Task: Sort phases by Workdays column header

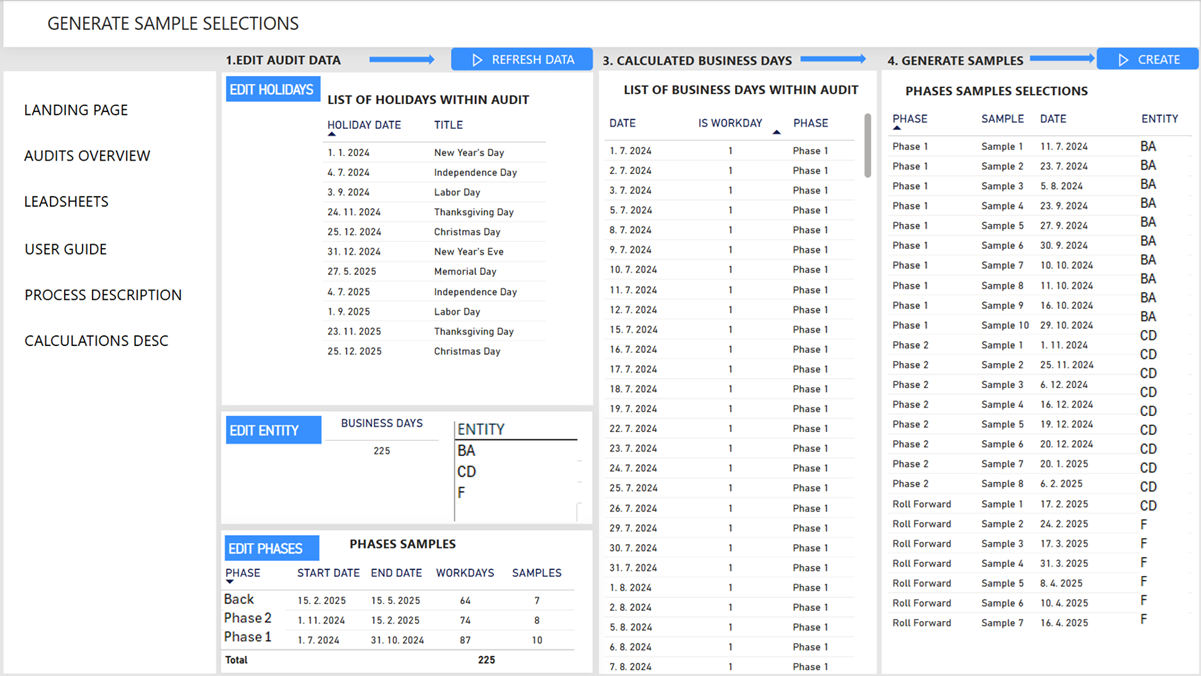Action: [x=465, y=573]
